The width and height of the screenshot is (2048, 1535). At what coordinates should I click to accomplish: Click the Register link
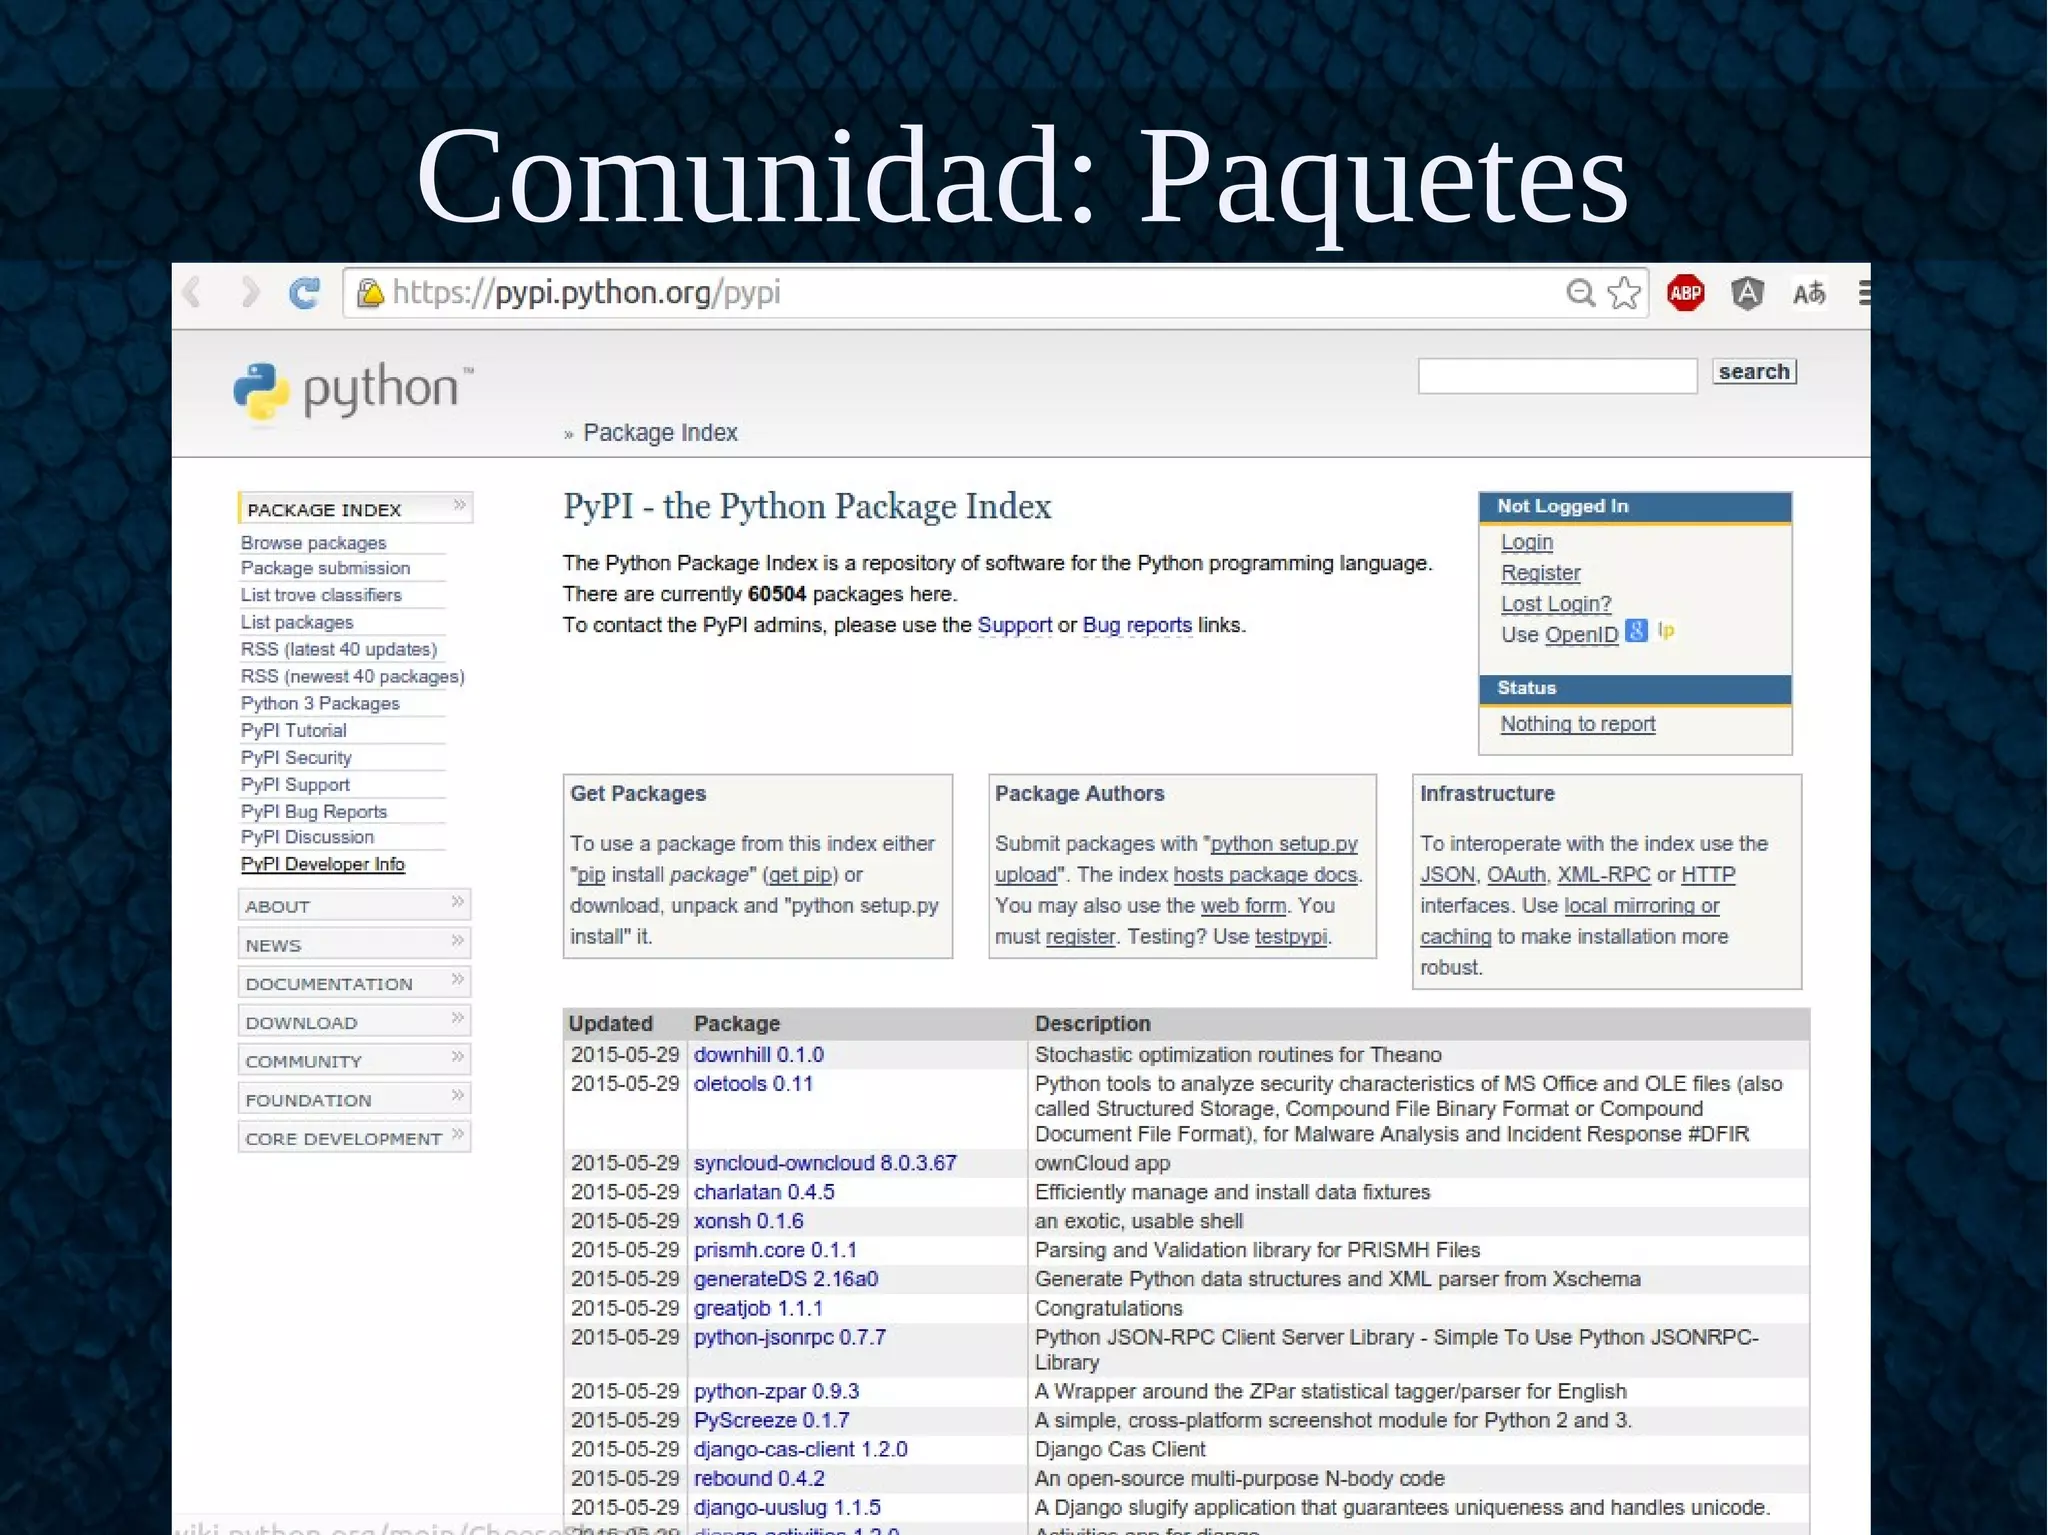(x=1540, y=573)
